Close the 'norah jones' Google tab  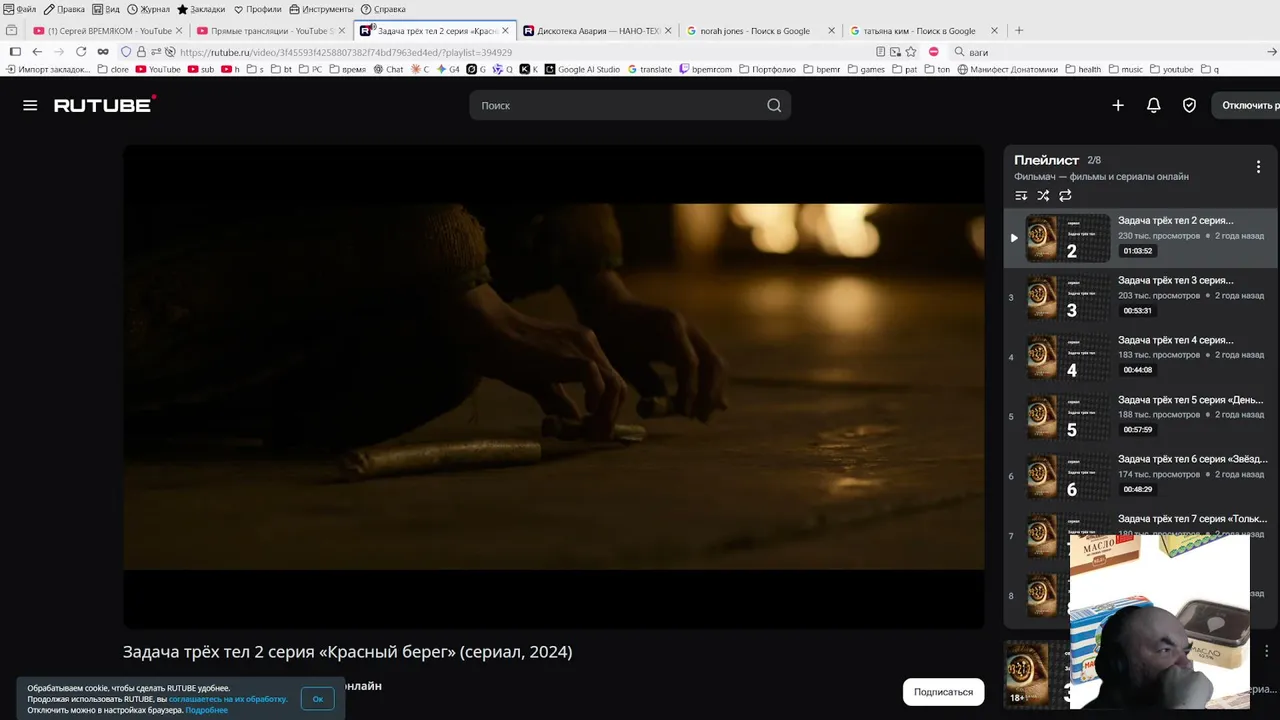[831, 31]
